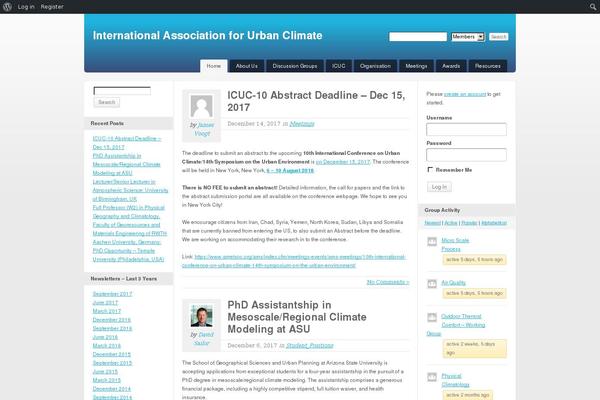Open the June 2016 newsletter
This screenshot has width=600, height=400.
click(x=105, y=337)
